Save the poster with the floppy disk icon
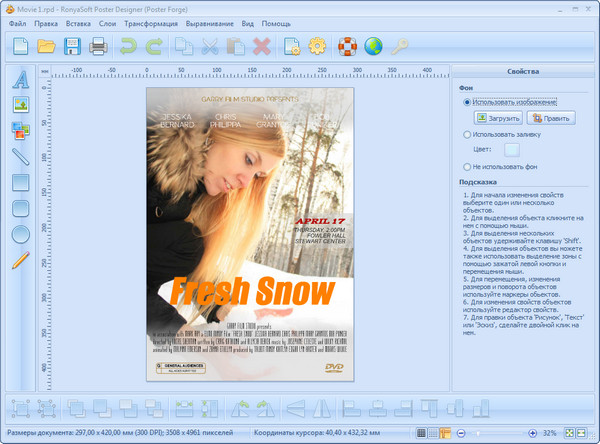600x444 pixels. click(73, 45)
